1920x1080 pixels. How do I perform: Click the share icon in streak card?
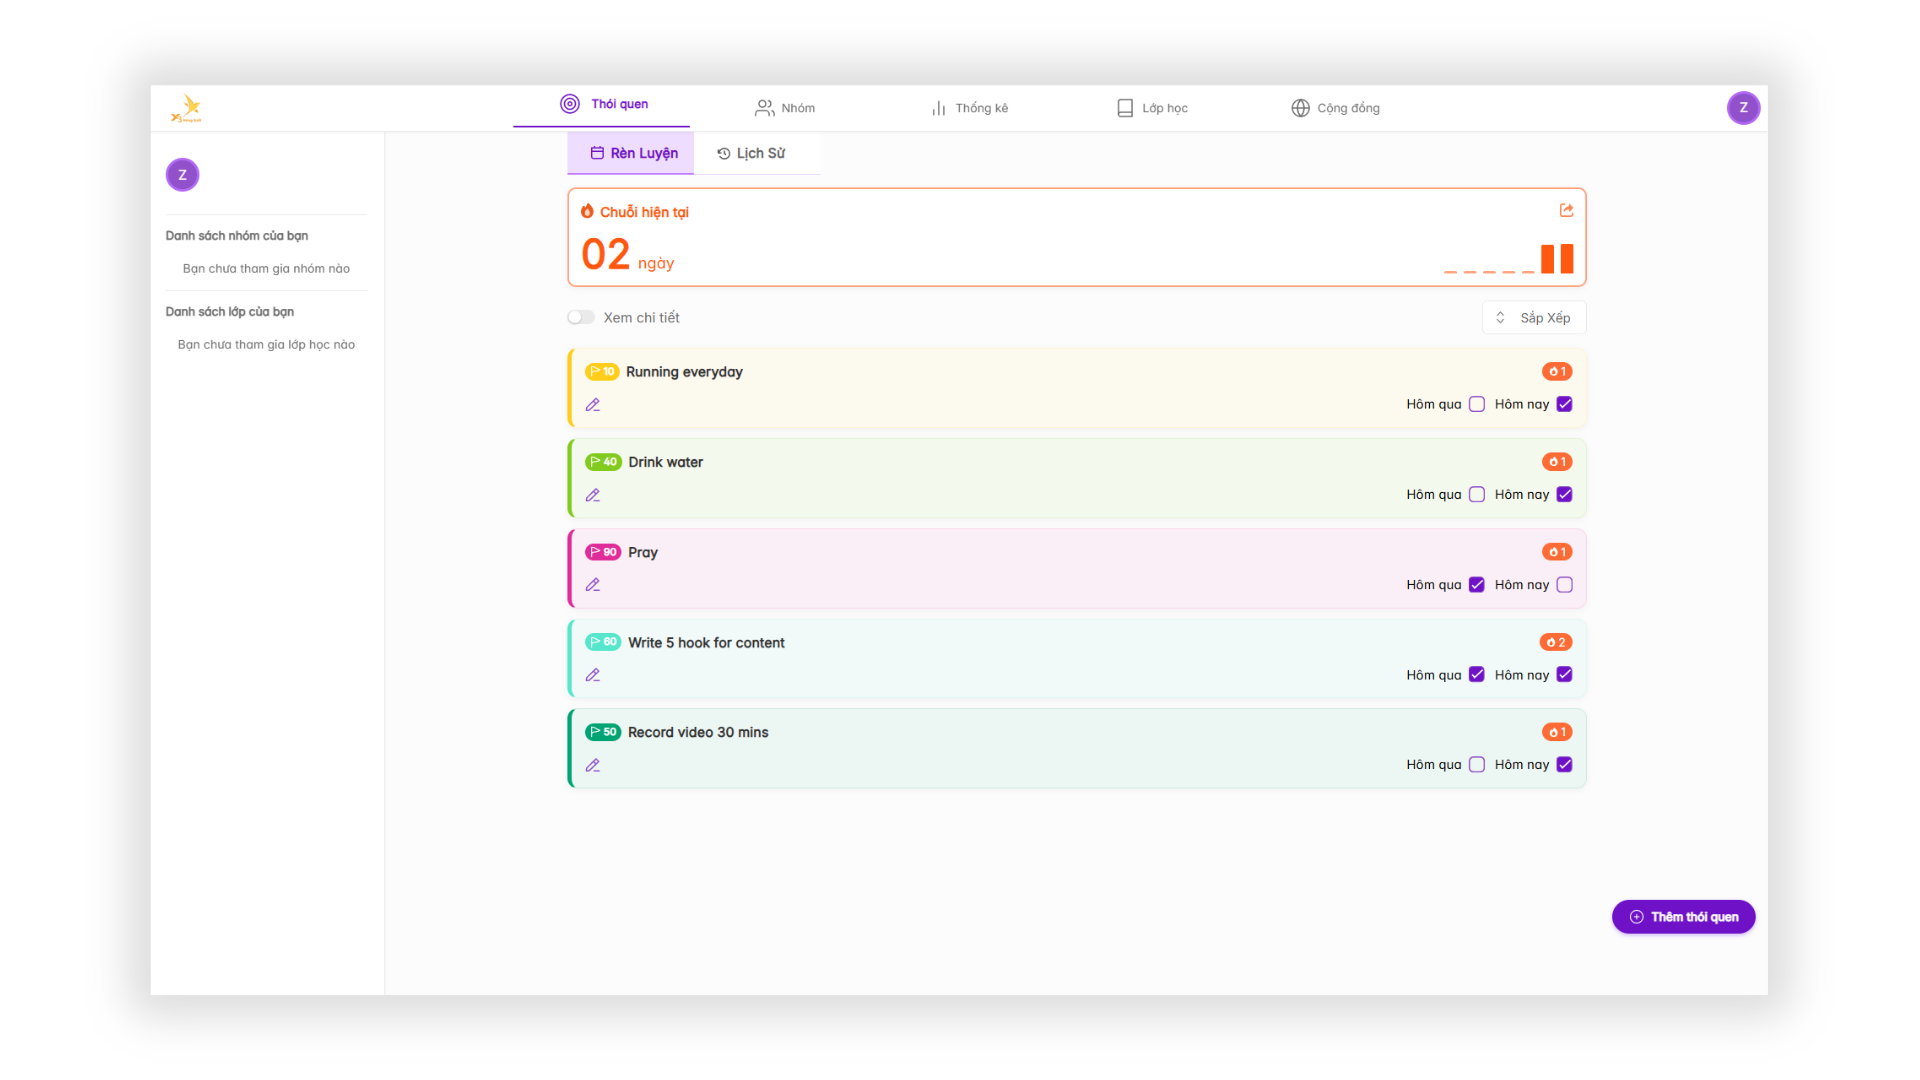coord(1566,210)
